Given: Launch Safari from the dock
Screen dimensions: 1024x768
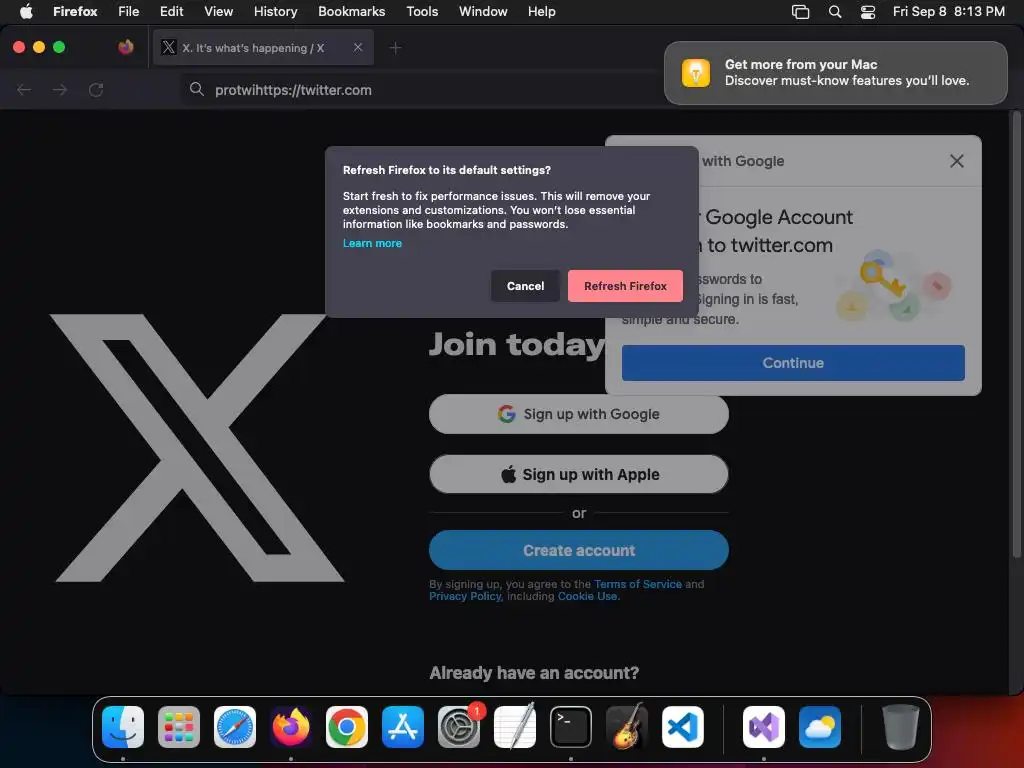Looking at the screenshot, I should [235, 727].
